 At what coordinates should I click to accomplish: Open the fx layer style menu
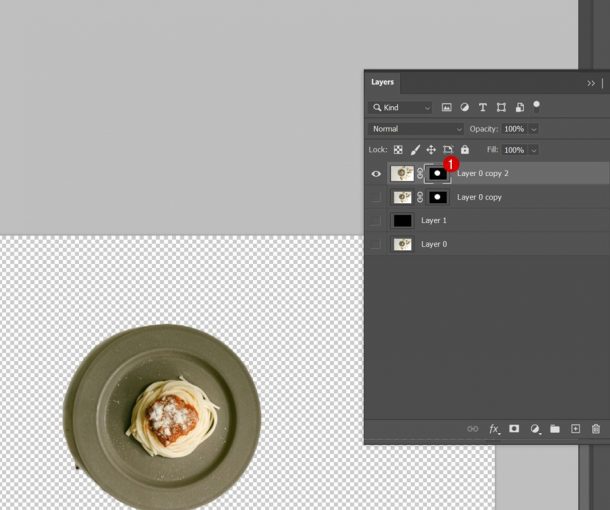[x=493, y=429]
